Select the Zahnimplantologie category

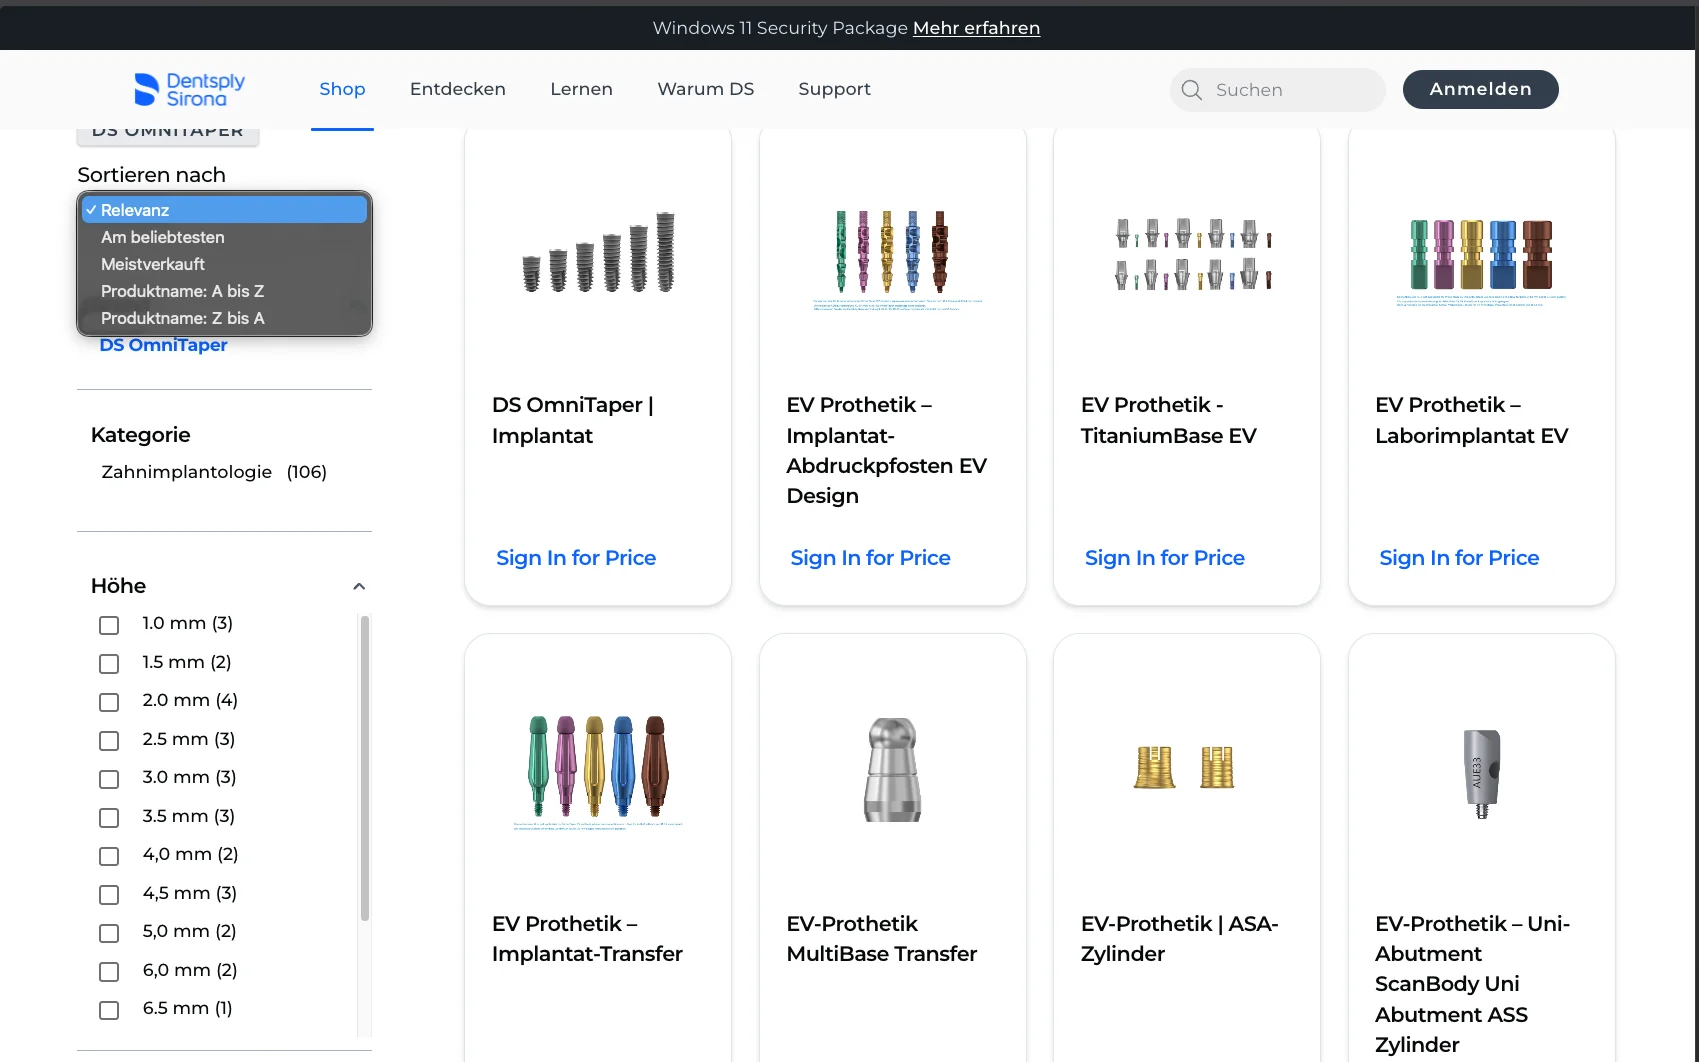[214, 472]
